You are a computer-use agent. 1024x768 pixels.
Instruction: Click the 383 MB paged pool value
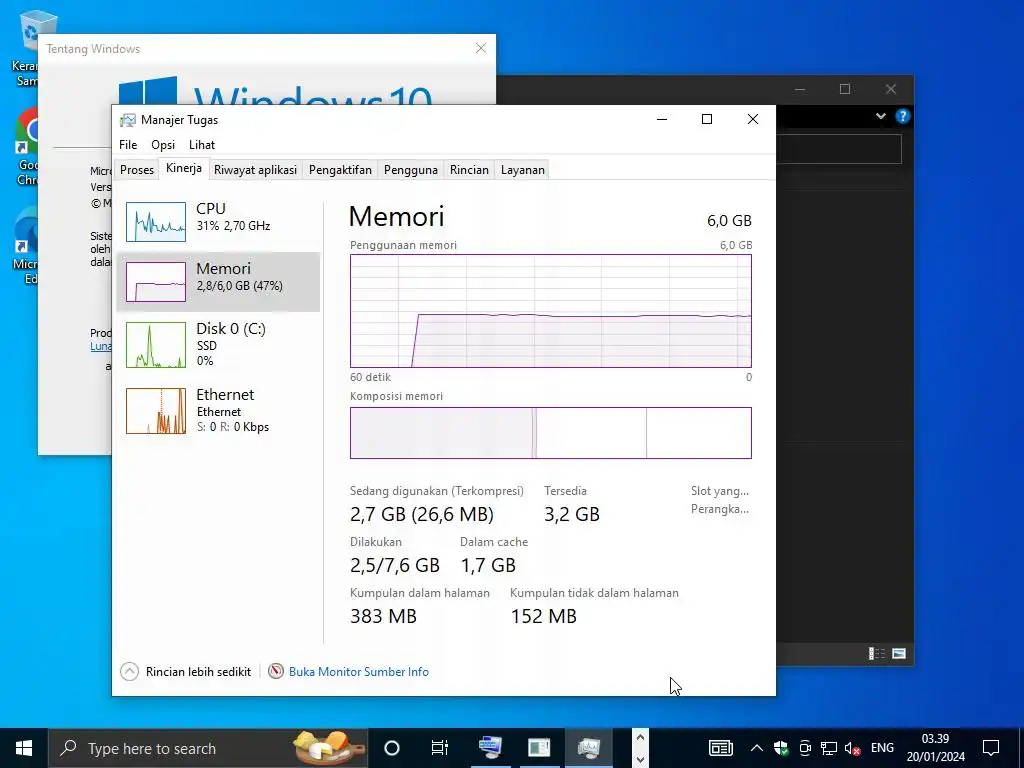pos(383,616)
